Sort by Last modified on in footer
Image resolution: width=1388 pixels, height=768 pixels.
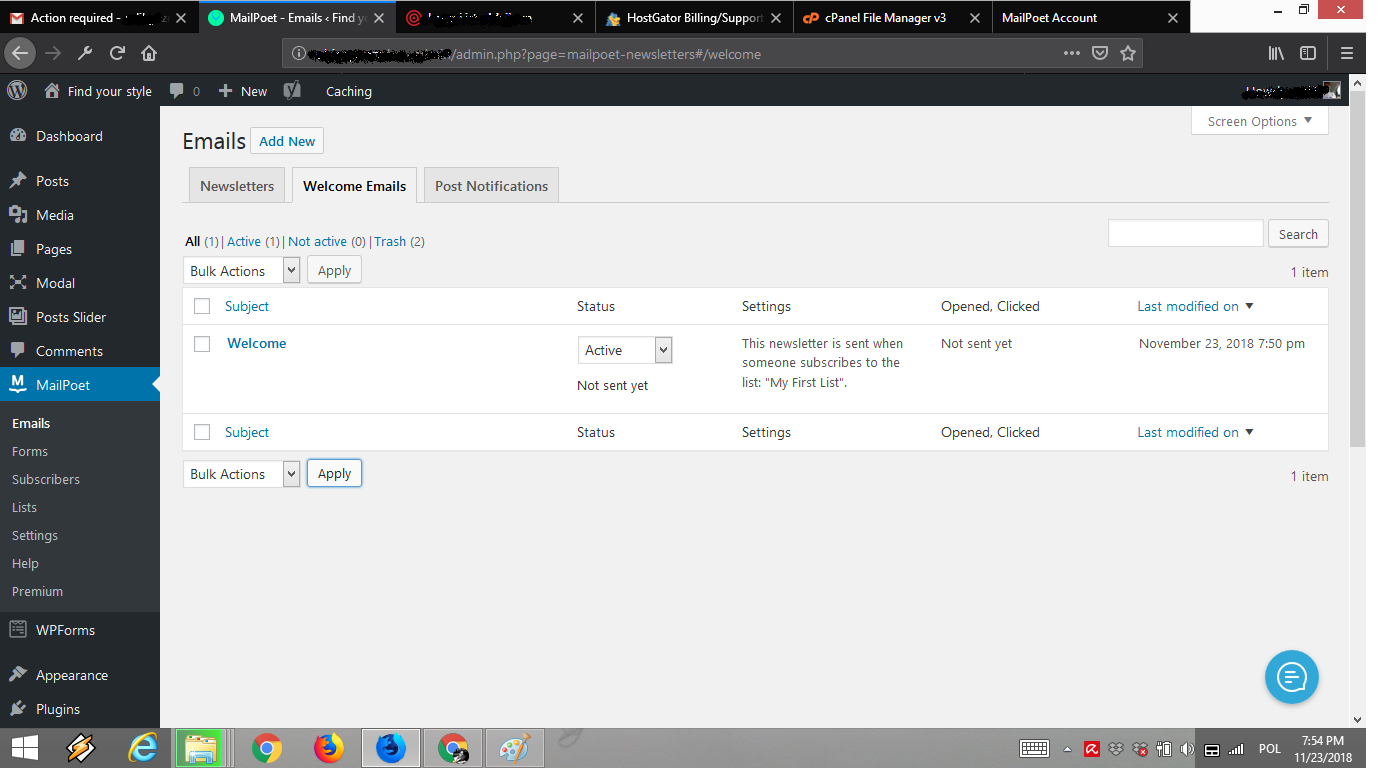pyautogui.click(x=1195, y=432)
